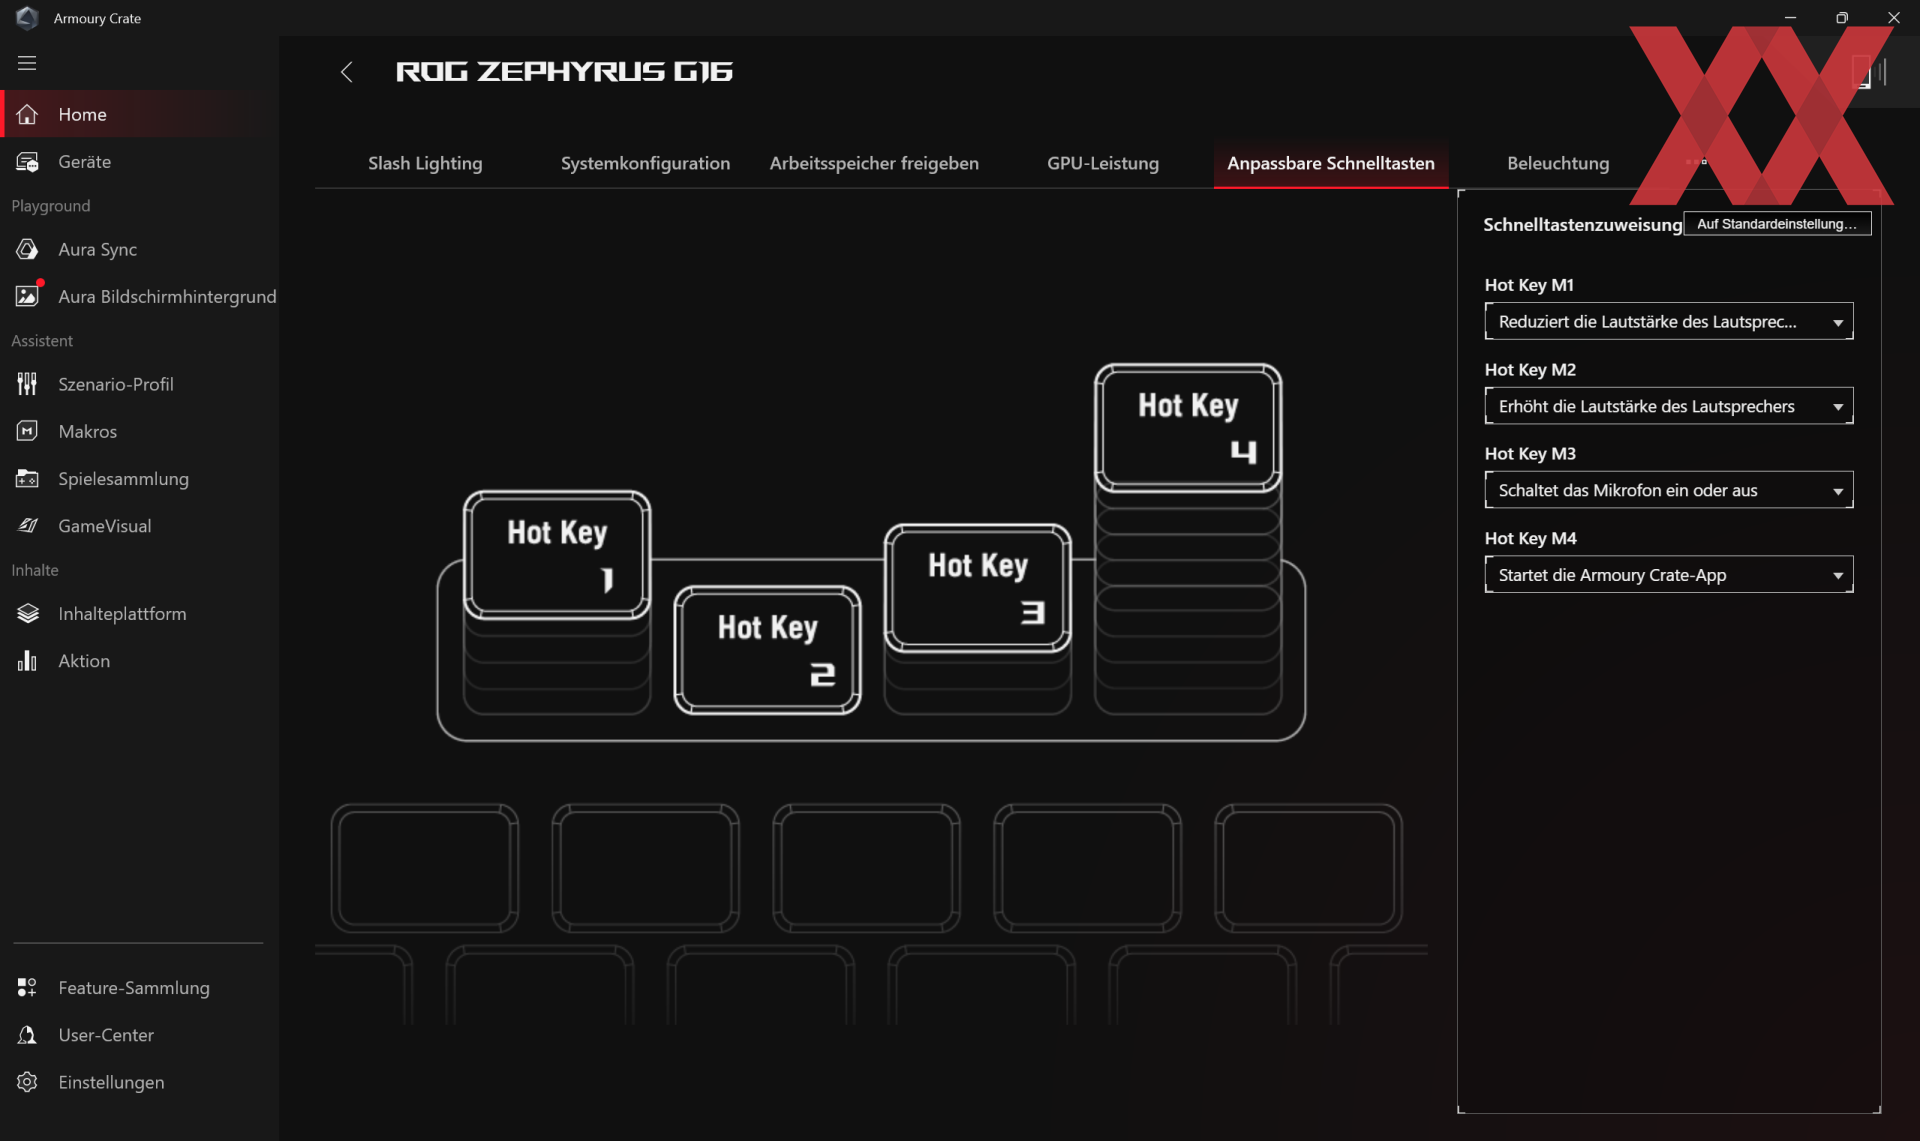Open the Feature-Sammlung icon
1920x1141 pixels.
[27, 988]
